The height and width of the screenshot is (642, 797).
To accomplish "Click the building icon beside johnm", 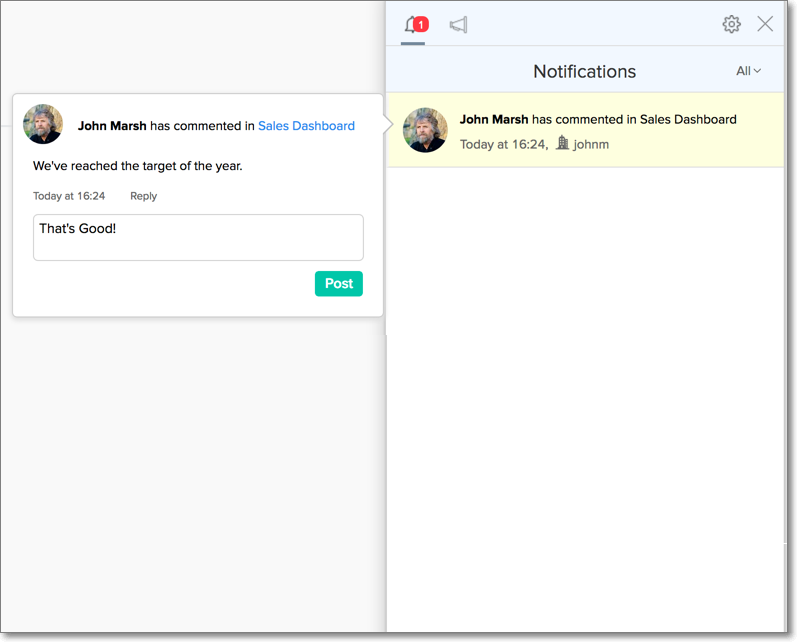I will coord(562,144).
